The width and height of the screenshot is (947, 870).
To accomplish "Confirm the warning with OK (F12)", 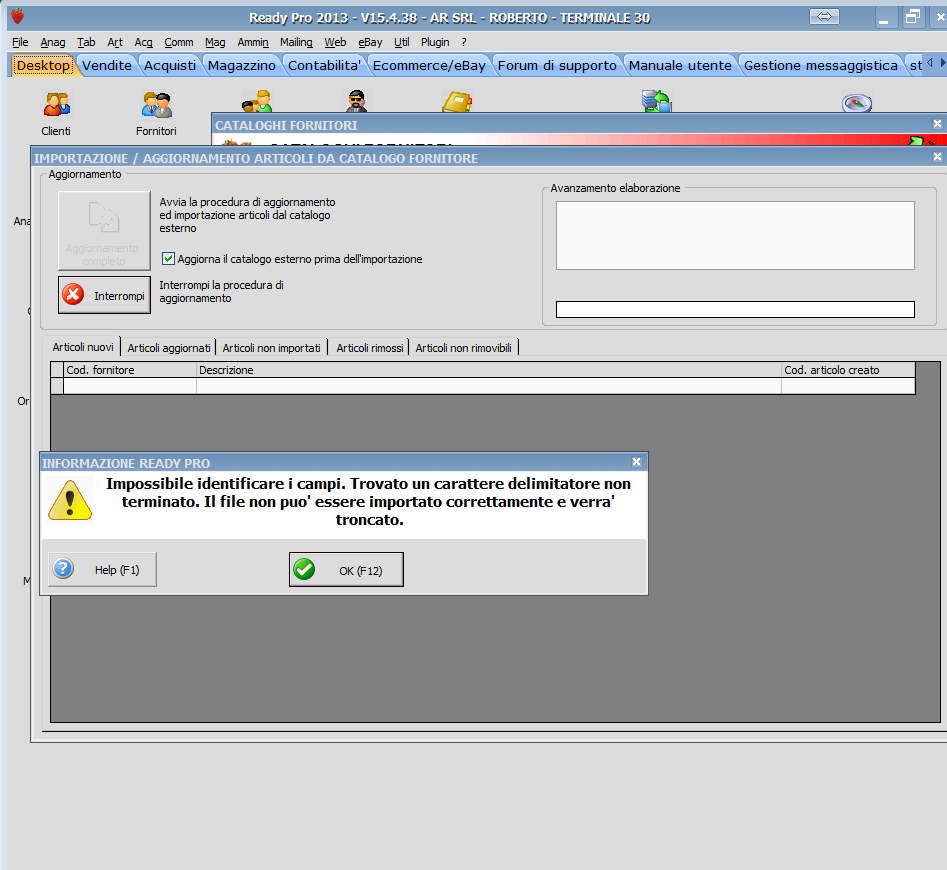I will 346,569.
